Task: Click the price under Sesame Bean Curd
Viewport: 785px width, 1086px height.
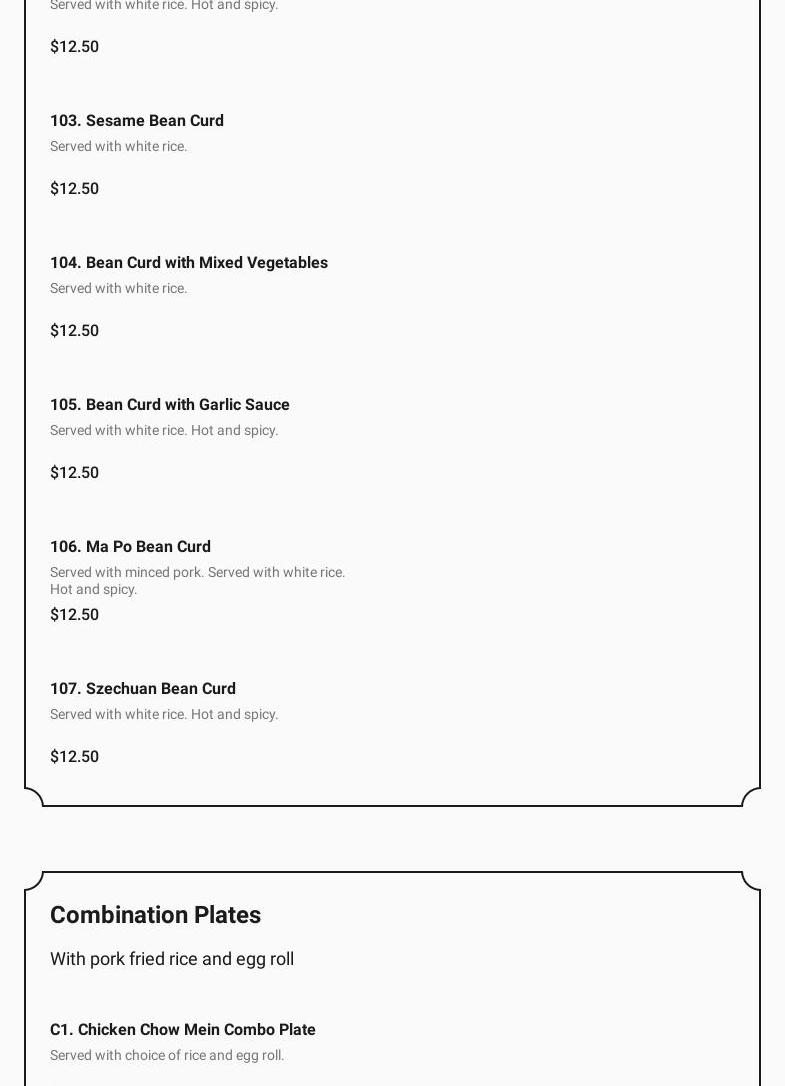Action: tap(74, 188)
